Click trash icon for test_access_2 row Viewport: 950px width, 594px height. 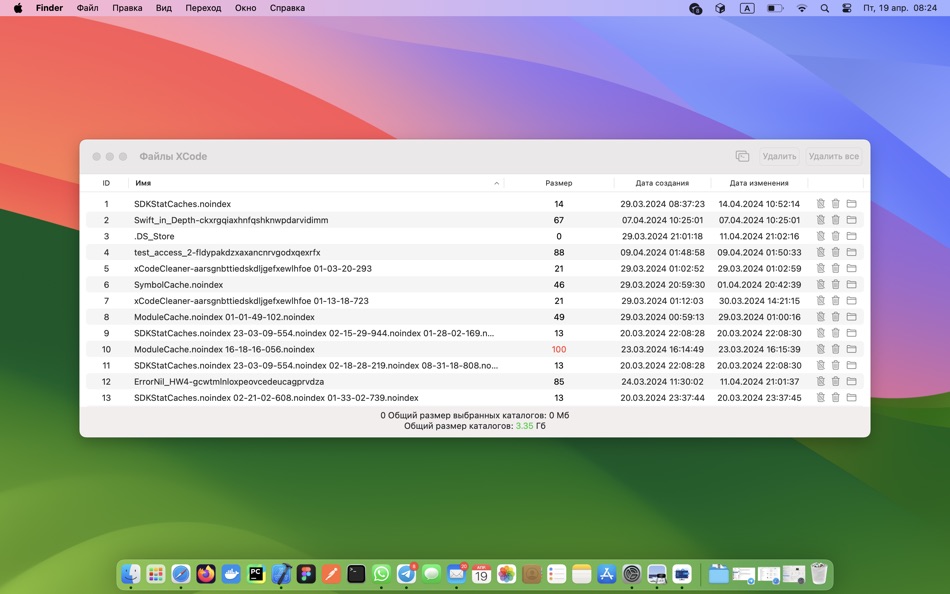[835, 252]
